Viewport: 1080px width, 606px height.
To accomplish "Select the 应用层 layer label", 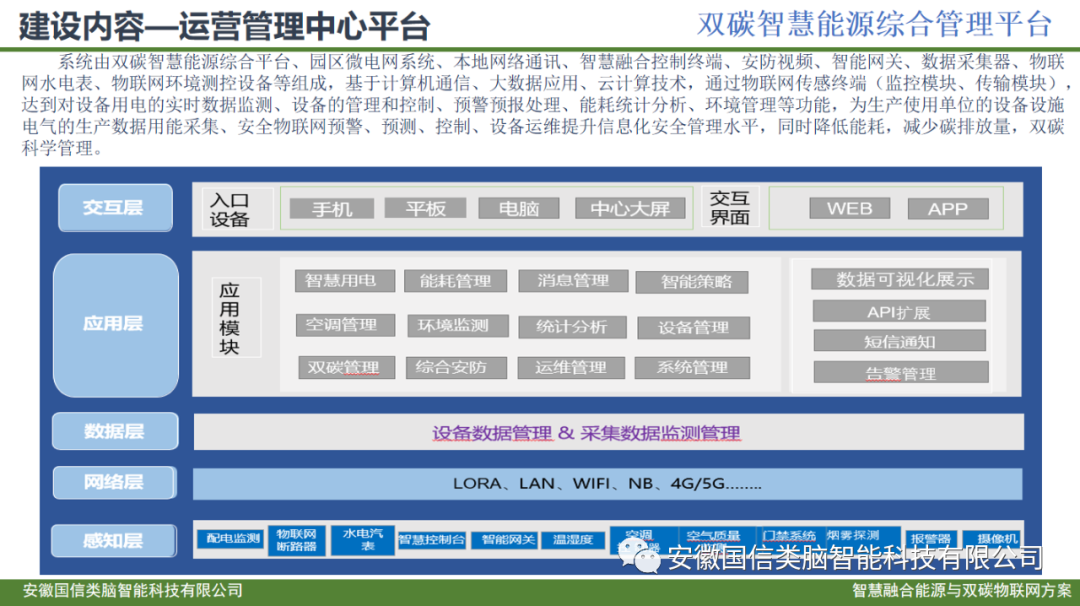I will coord(114,324).
